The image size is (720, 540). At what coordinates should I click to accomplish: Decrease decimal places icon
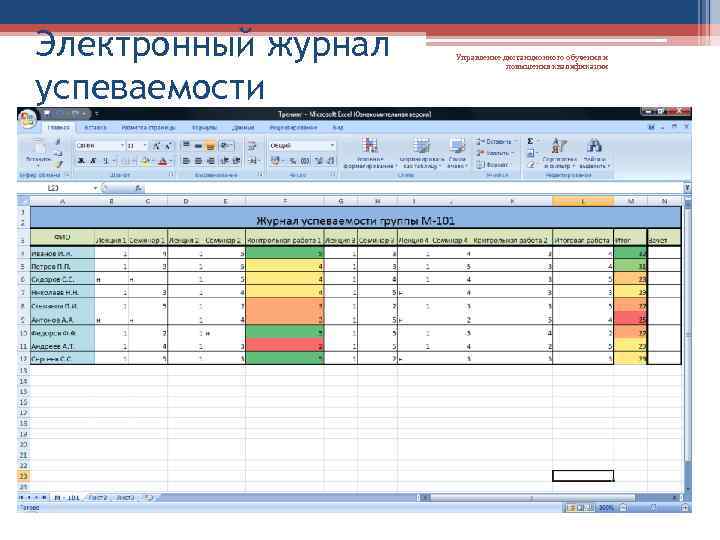pos(331,161)
